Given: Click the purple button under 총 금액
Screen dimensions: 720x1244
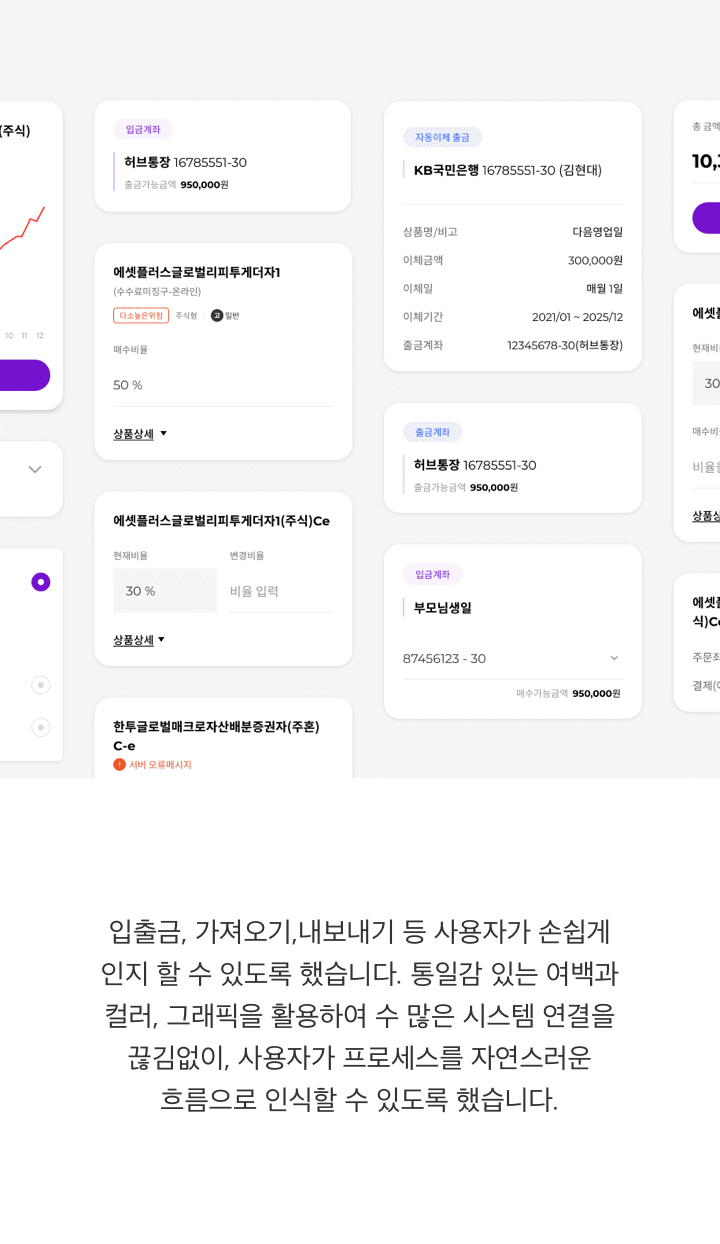Looking at the screenshot, I should (x=706, y=218).
